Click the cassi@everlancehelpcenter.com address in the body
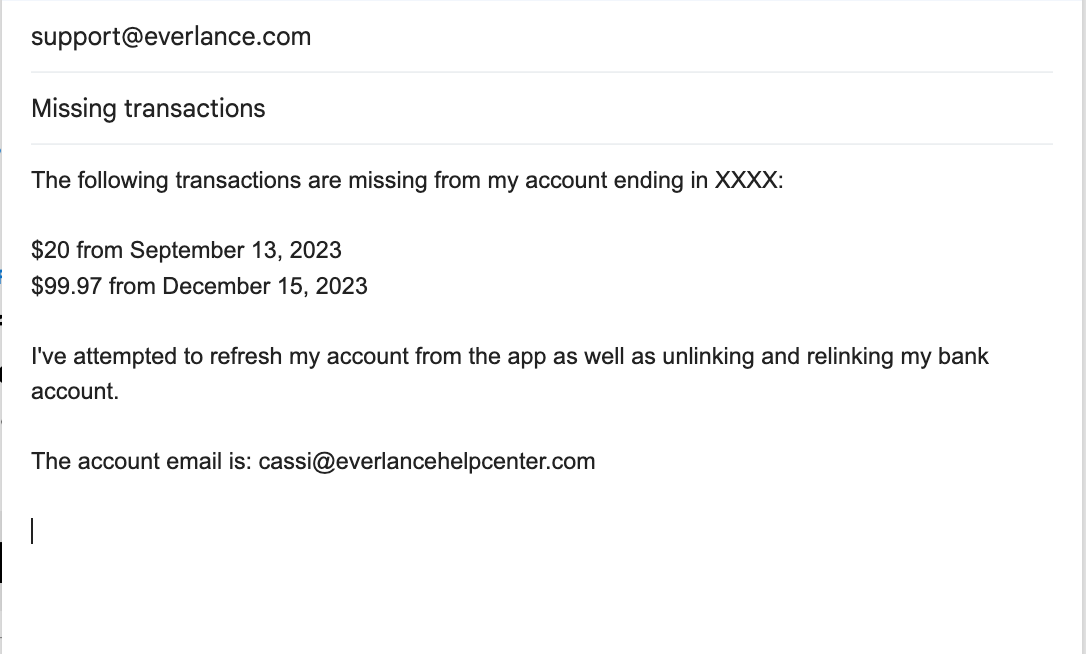 pos(427,461)
